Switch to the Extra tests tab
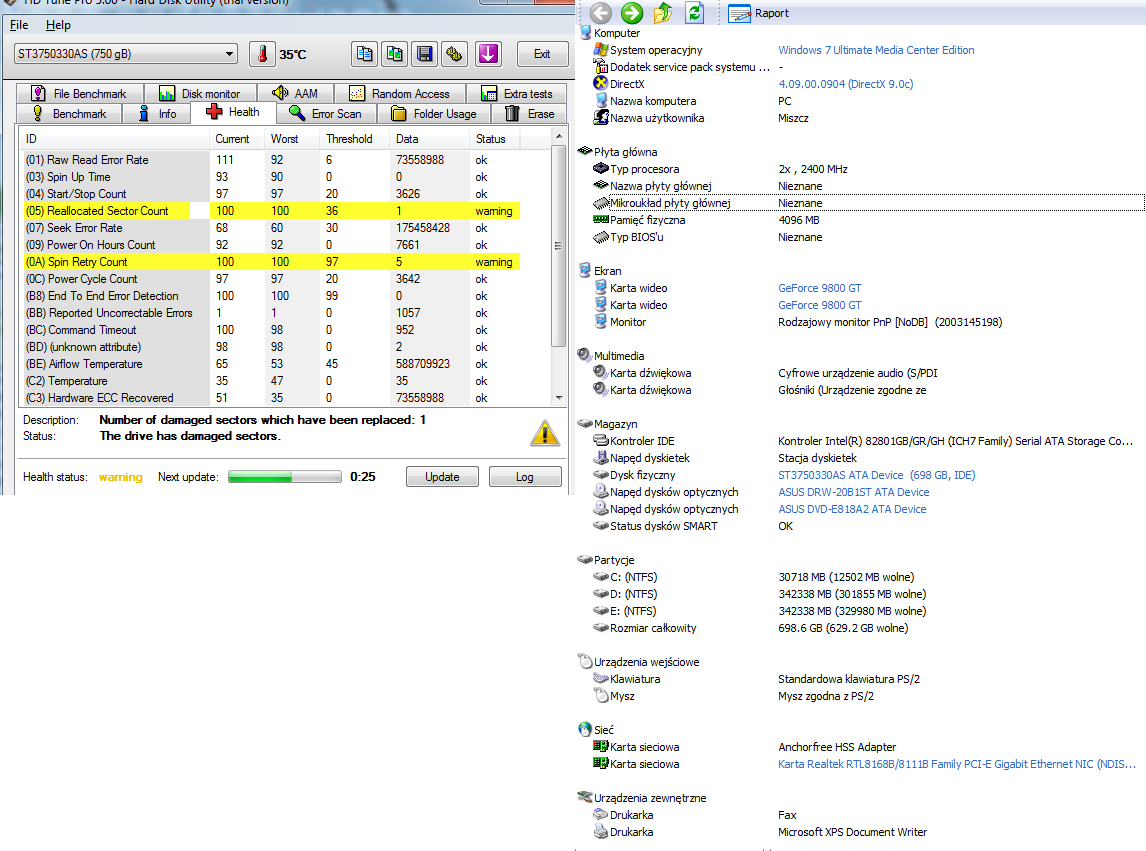 517,94
